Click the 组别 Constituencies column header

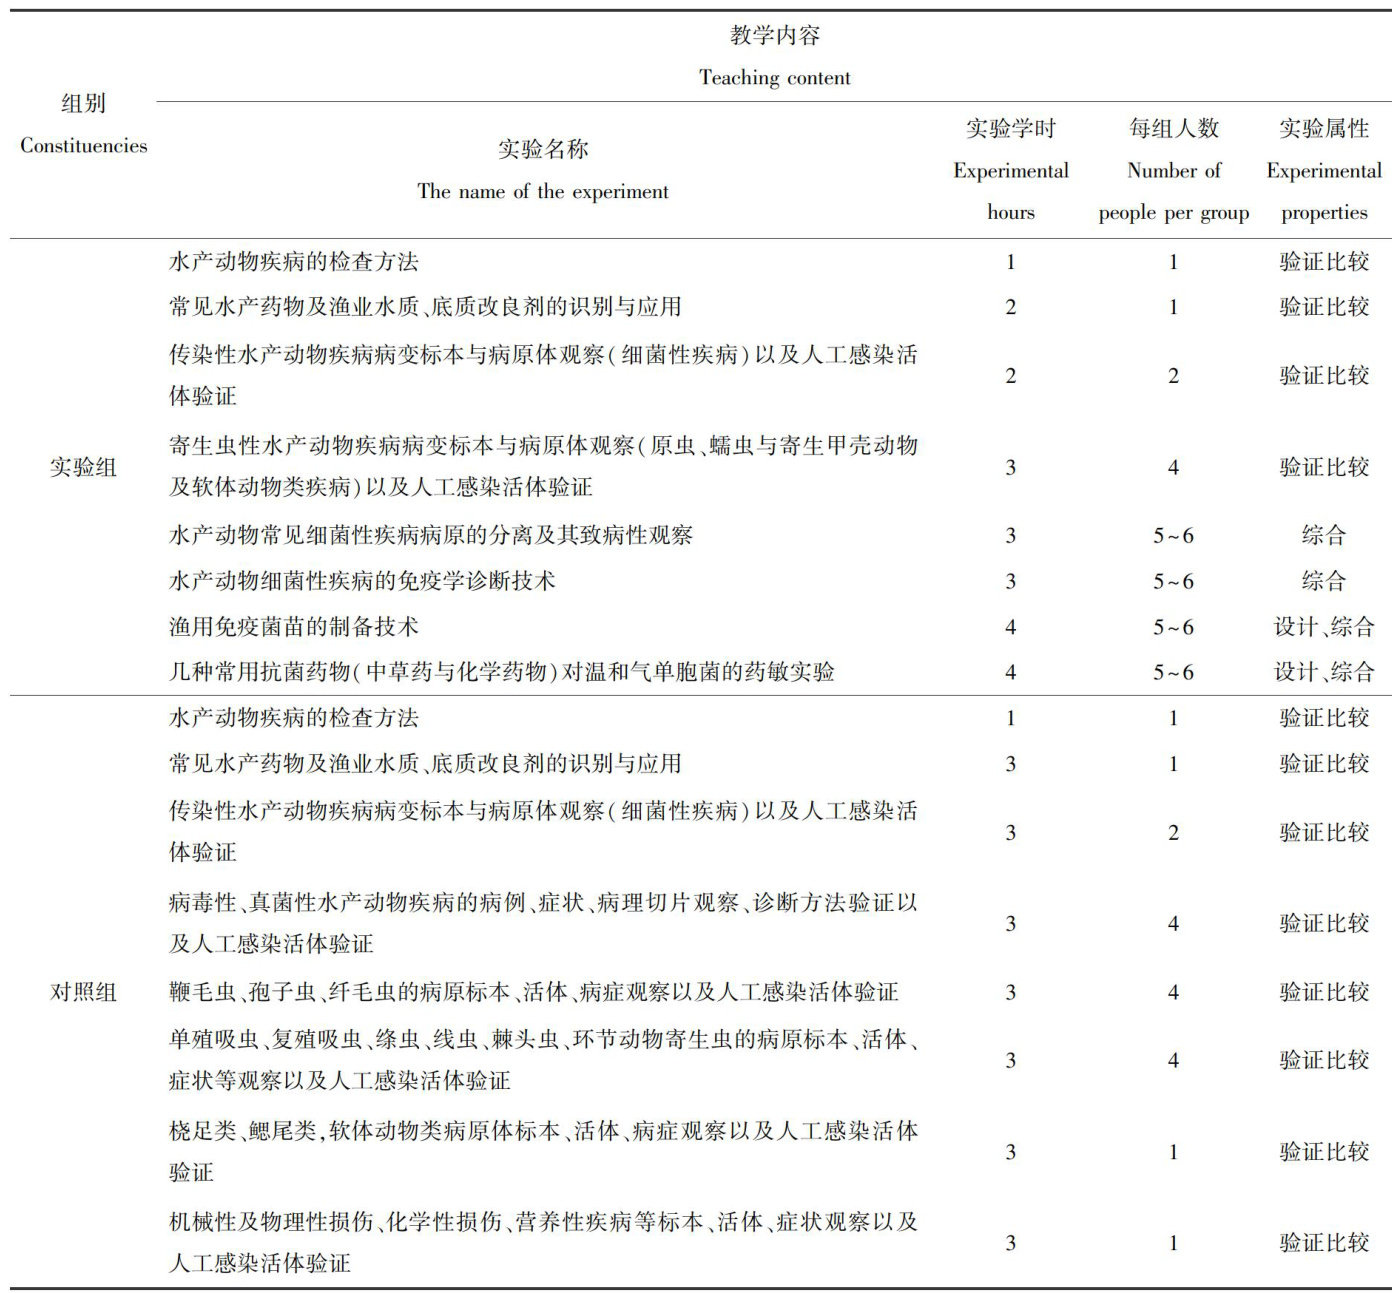pos(83,124)
